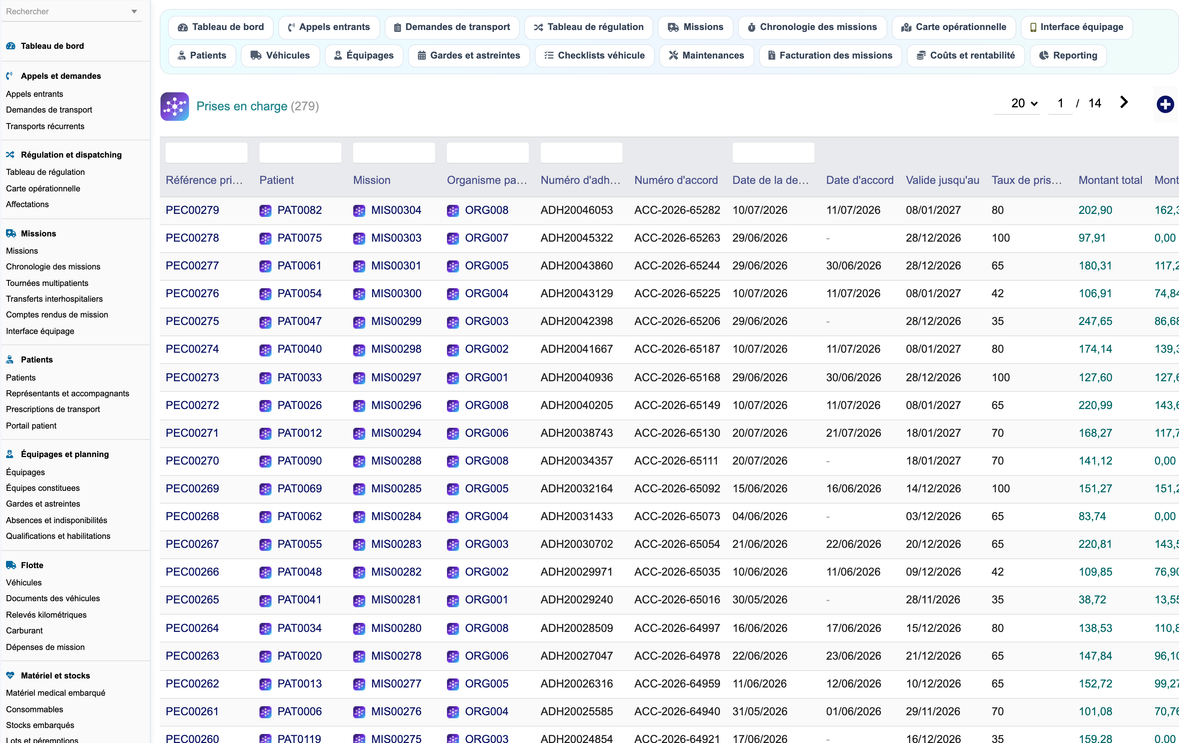The height and width of the screenshot is (743, 1200).
Task: Open Tableau de régulation in sidebar
Action: 45,172
